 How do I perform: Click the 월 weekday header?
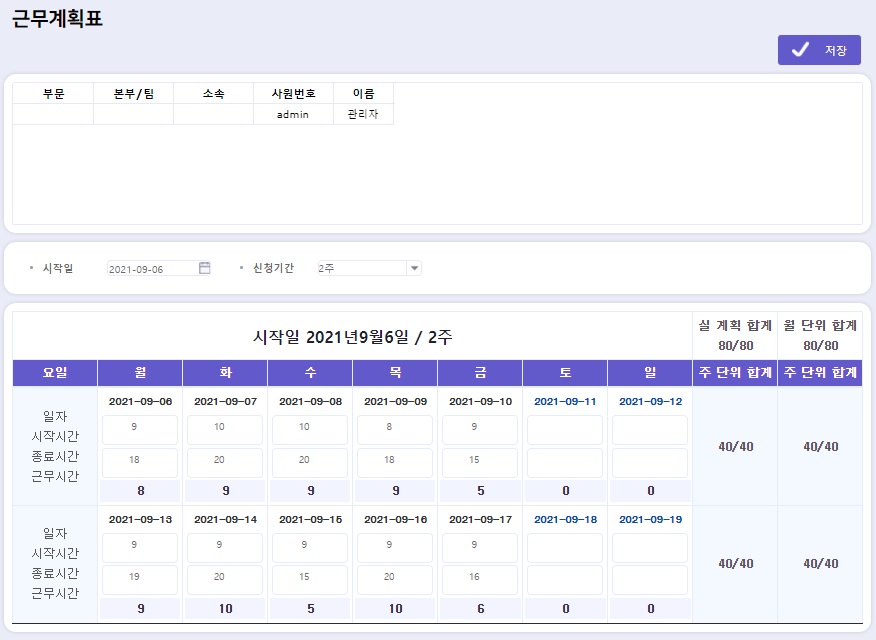pyautogui.click(x=140, y=372)
